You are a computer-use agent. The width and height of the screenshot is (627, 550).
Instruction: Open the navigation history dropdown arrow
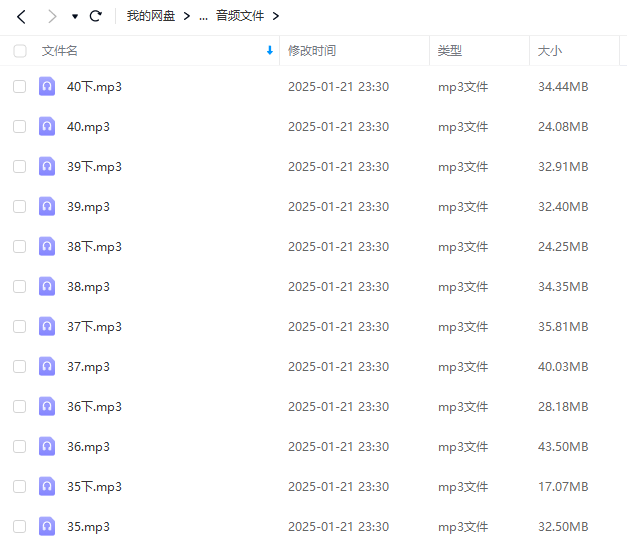pos(75,16)
